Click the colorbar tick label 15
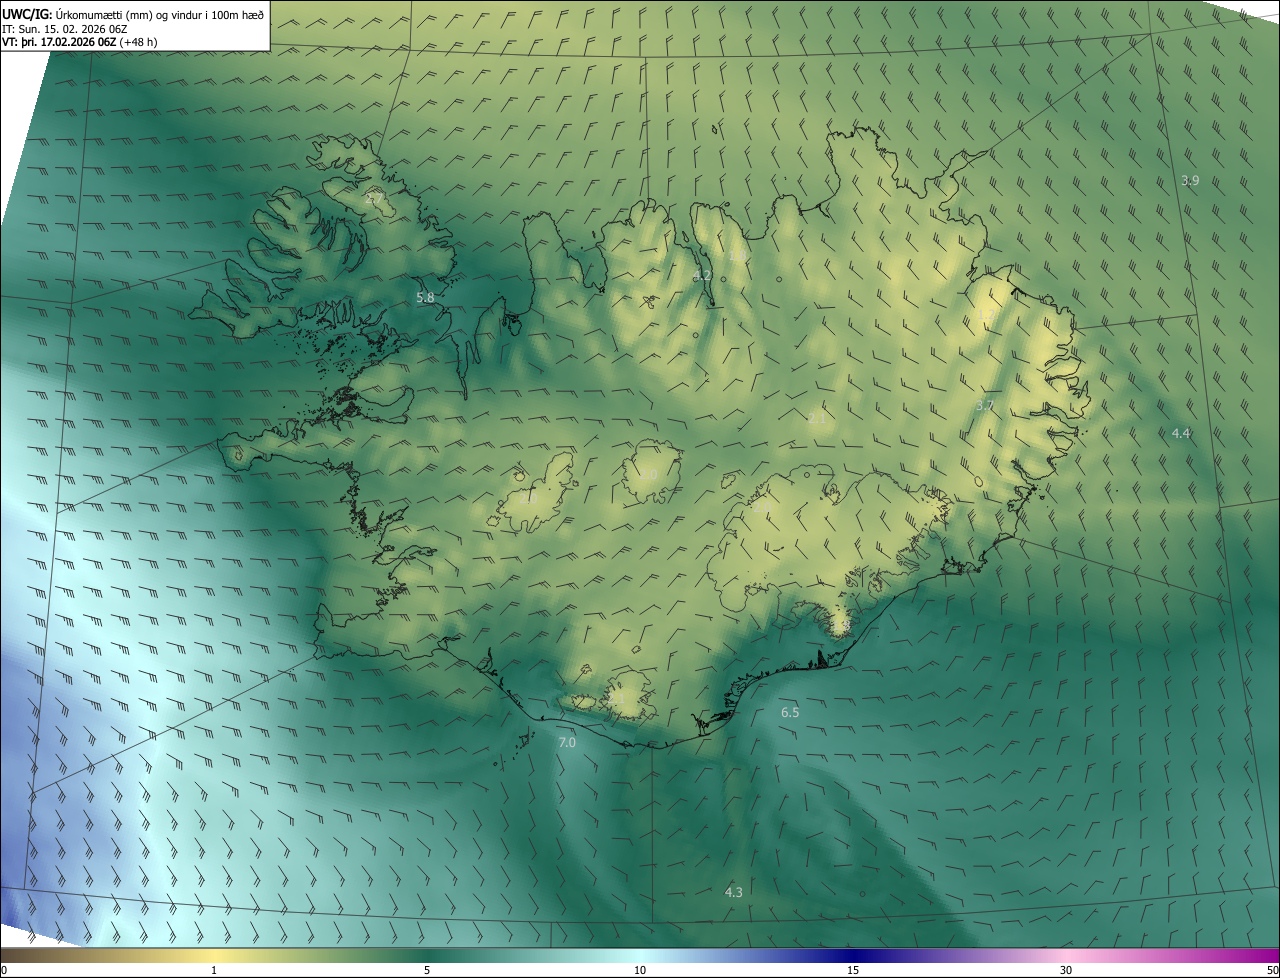This screenshot has height=978, width=1280. click(x=853, y=971)
